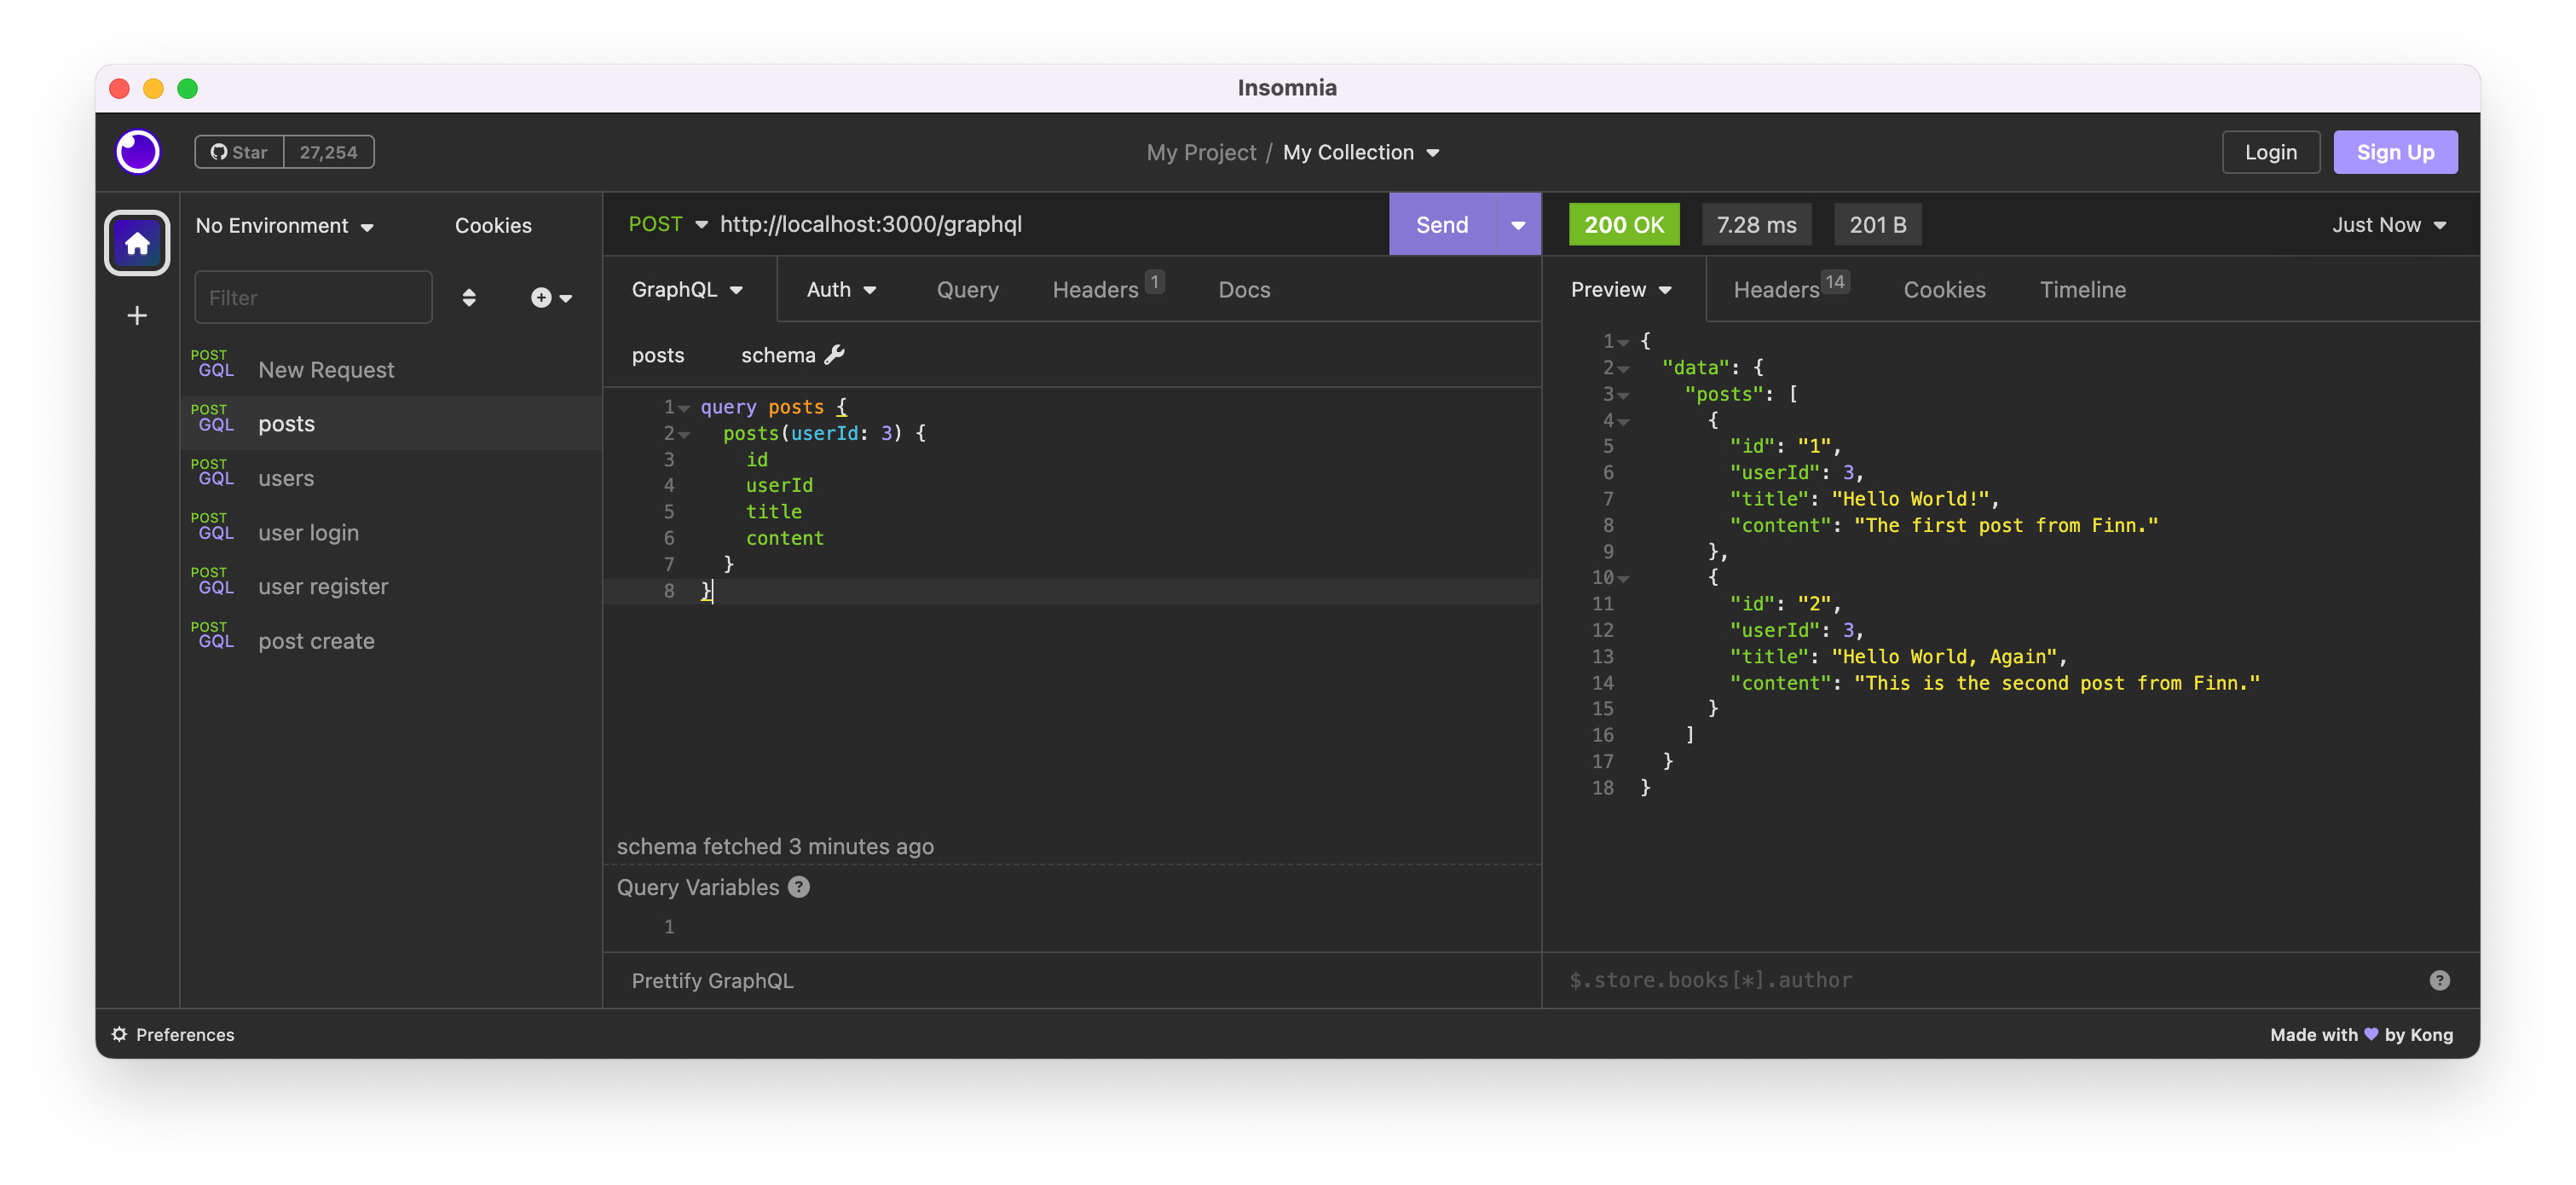Collapse response "posts" fold arrow on line 3
The image size is (2576, 1185).
point(1623,395)
